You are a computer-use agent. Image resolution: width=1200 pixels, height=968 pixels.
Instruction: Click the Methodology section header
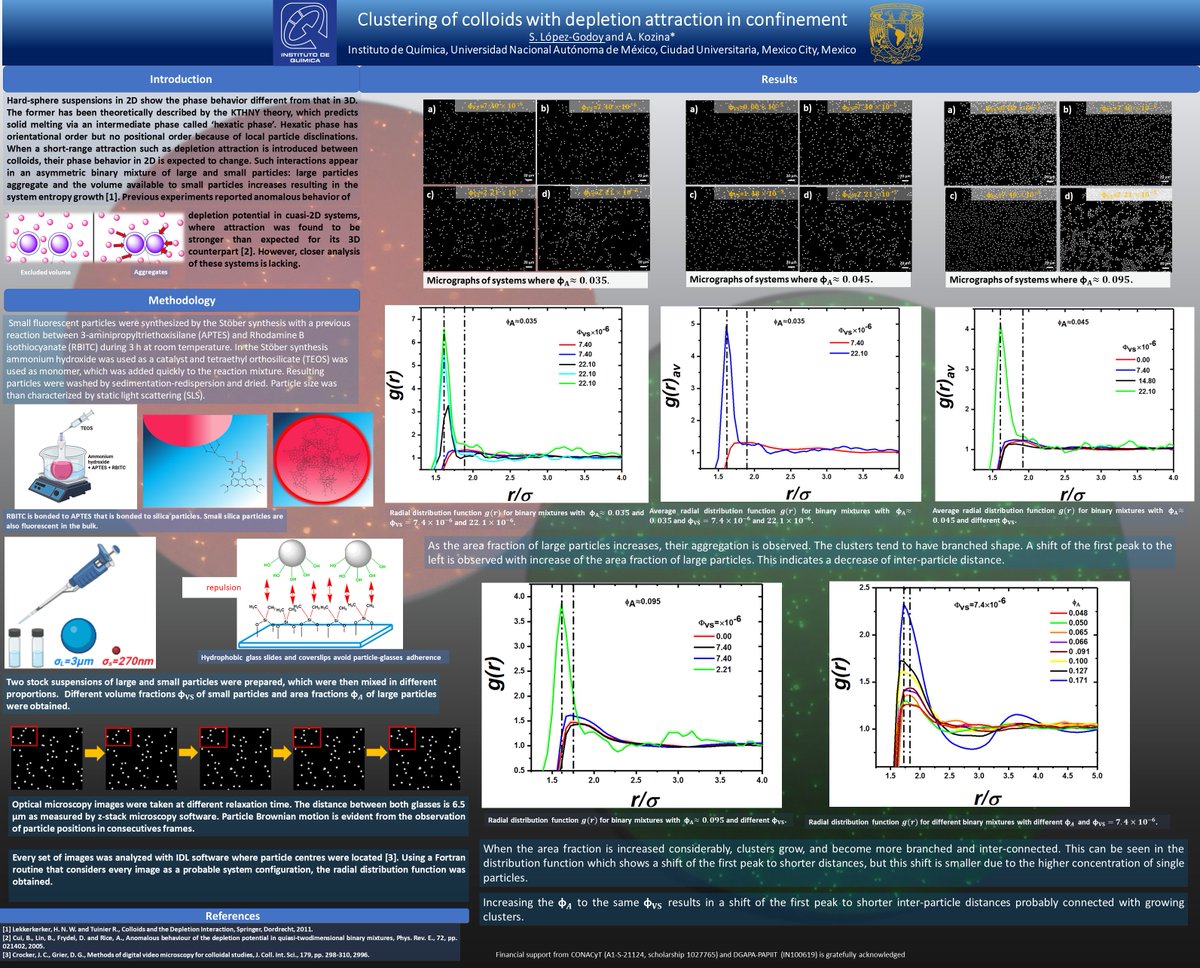(181, 300)
